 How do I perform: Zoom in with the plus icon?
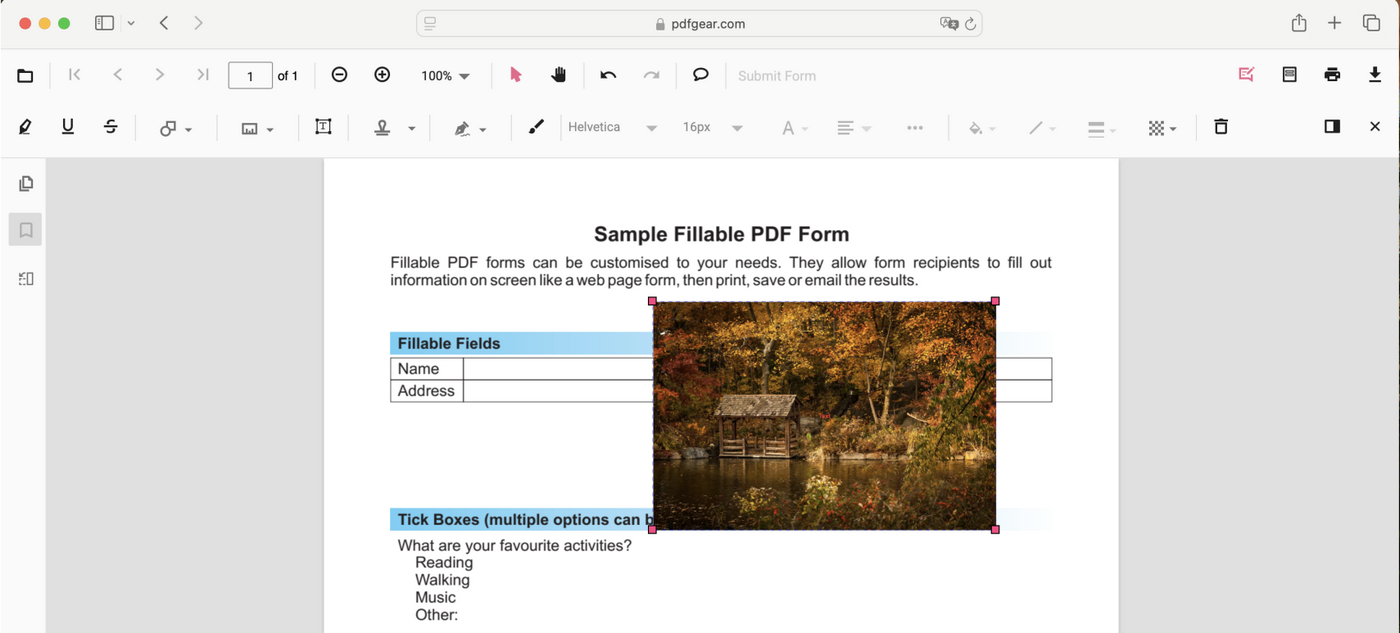click(382, 75)
